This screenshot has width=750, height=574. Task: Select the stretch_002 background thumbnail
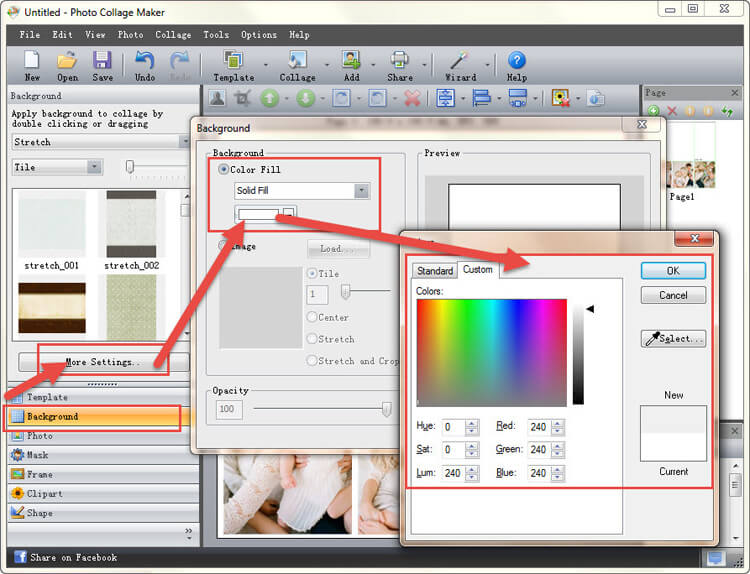coord(132,231)
